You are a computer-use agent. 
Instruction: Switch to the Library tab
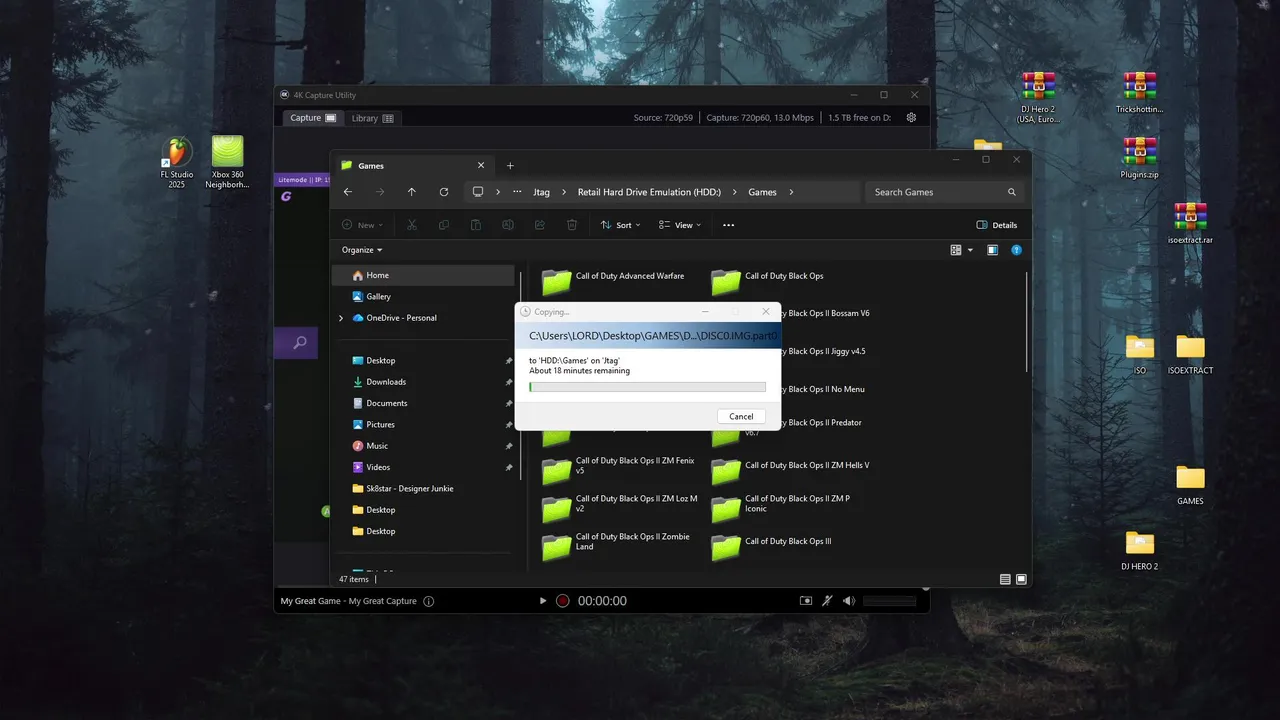372,118
